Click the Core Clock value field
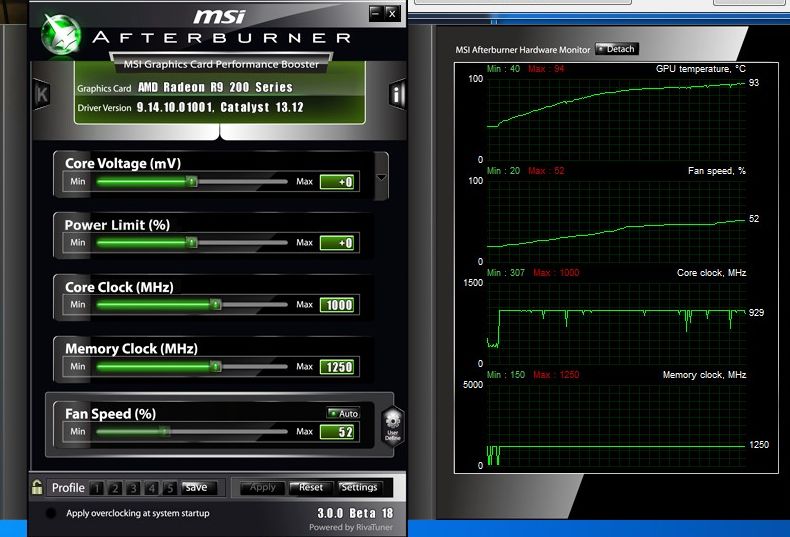The height and width of the screenshot is (537, 790). pos(337,305)
